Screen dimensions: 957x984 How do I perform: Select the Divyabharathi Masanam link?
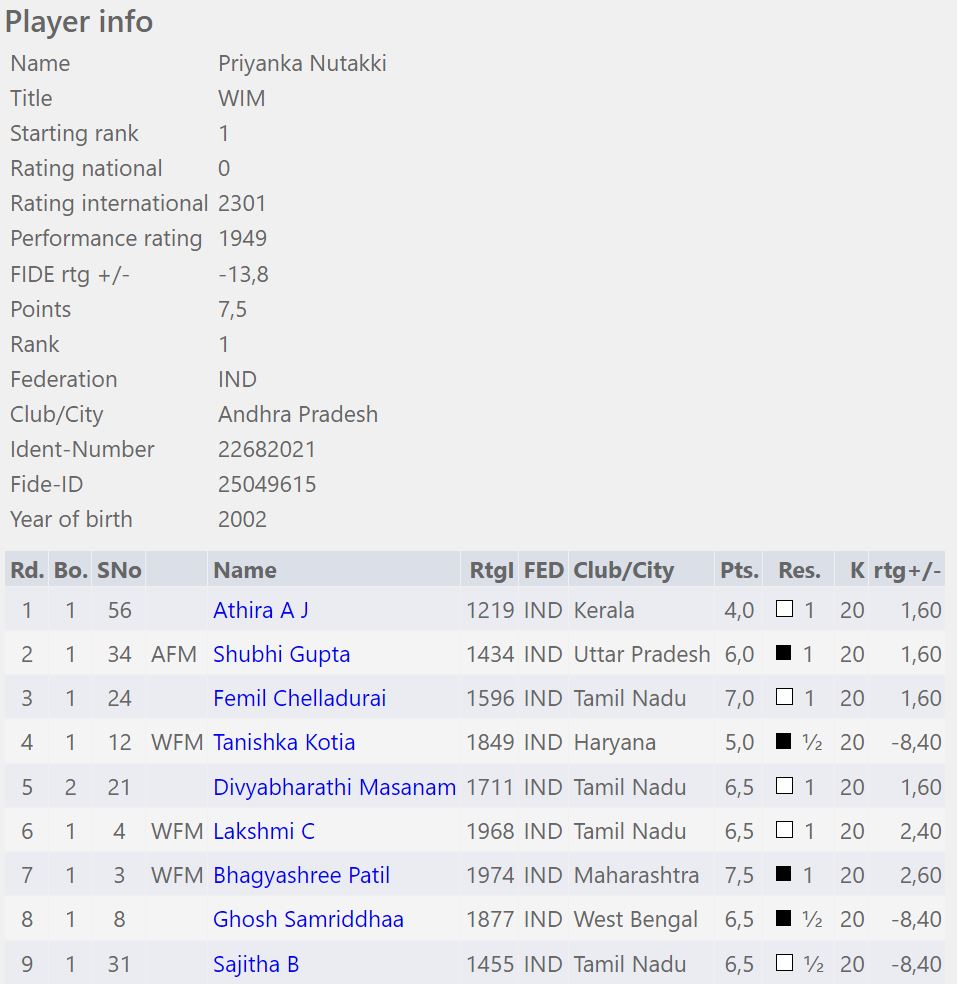point(334,787)
